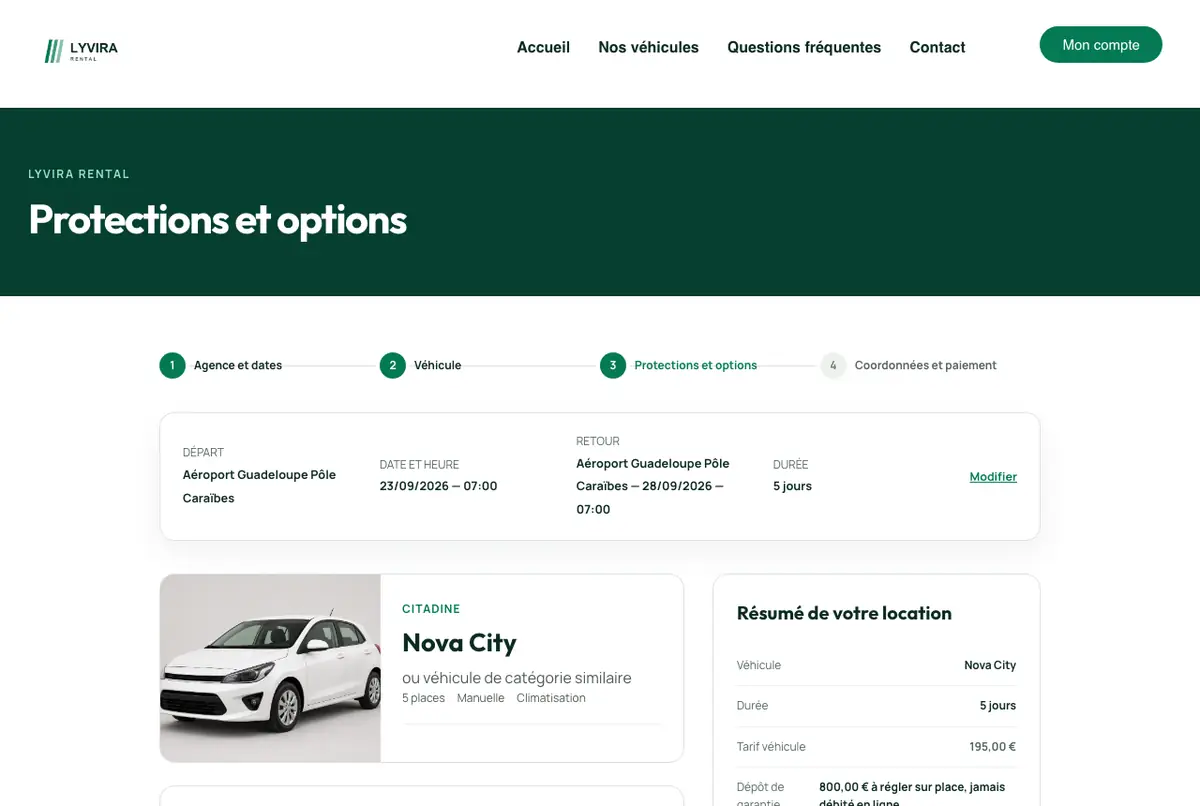Viewport: 1200px width, 806px height.
Task: Select step 3 Protections et options
Action: [679, 365]
